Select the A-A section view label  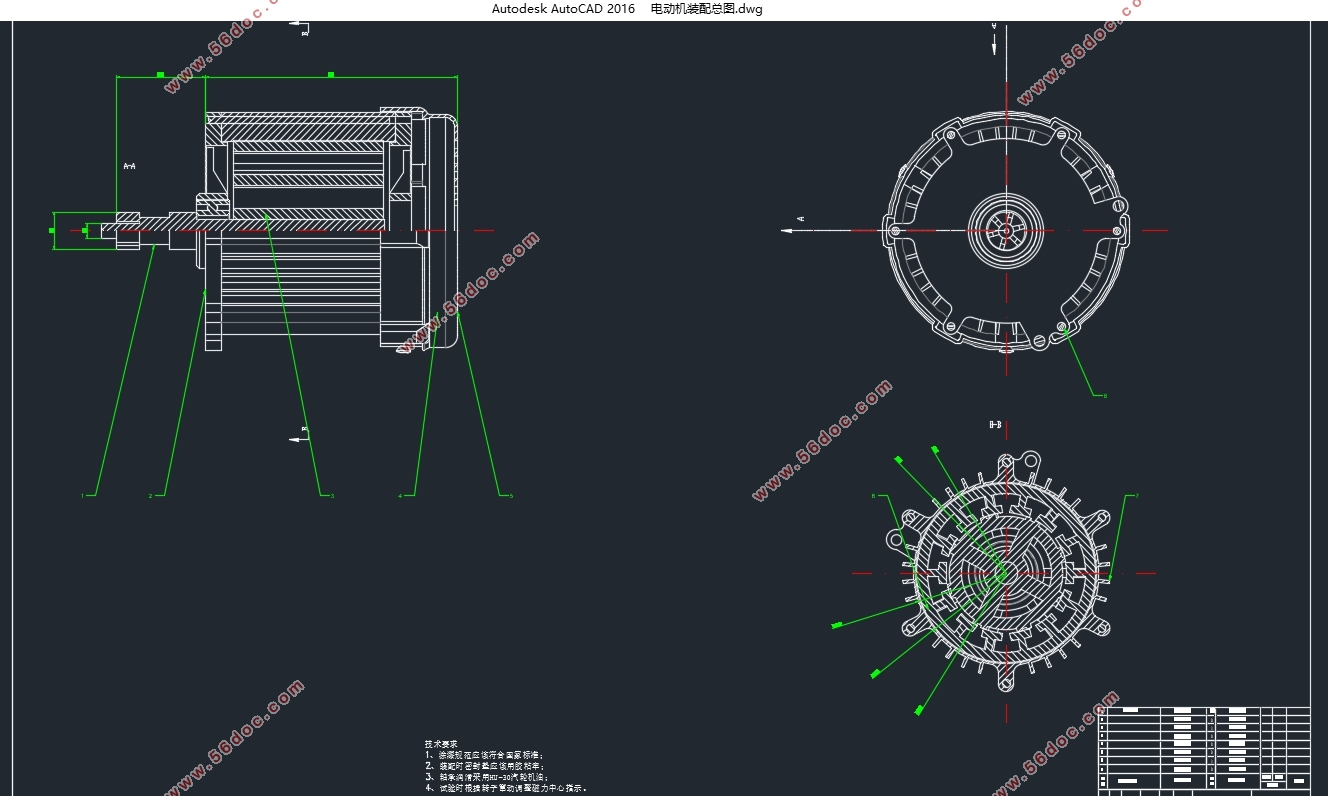[x=129, y=166]
